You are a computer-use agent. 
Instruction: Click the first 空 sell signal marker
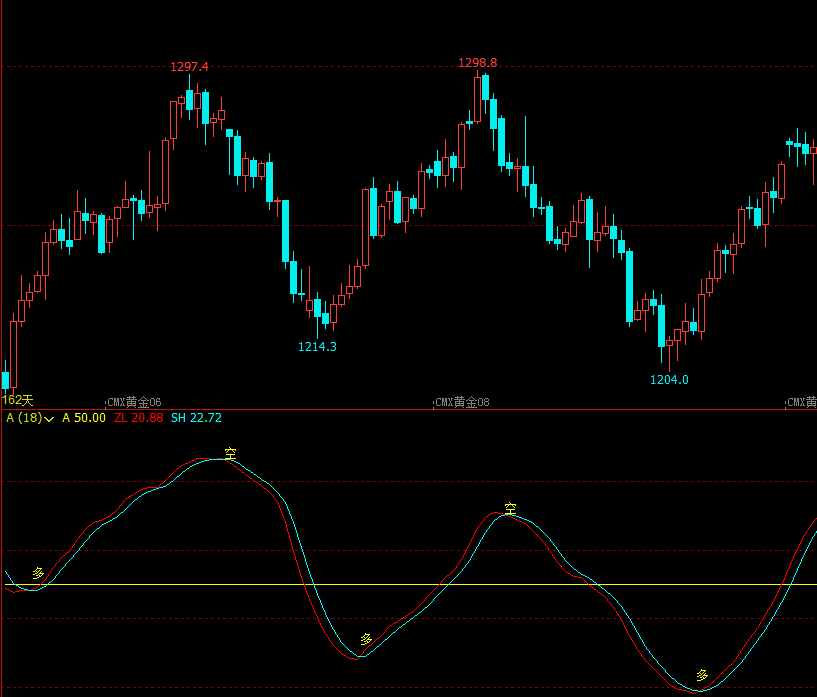pyautogui.click(x=230, y=453)
